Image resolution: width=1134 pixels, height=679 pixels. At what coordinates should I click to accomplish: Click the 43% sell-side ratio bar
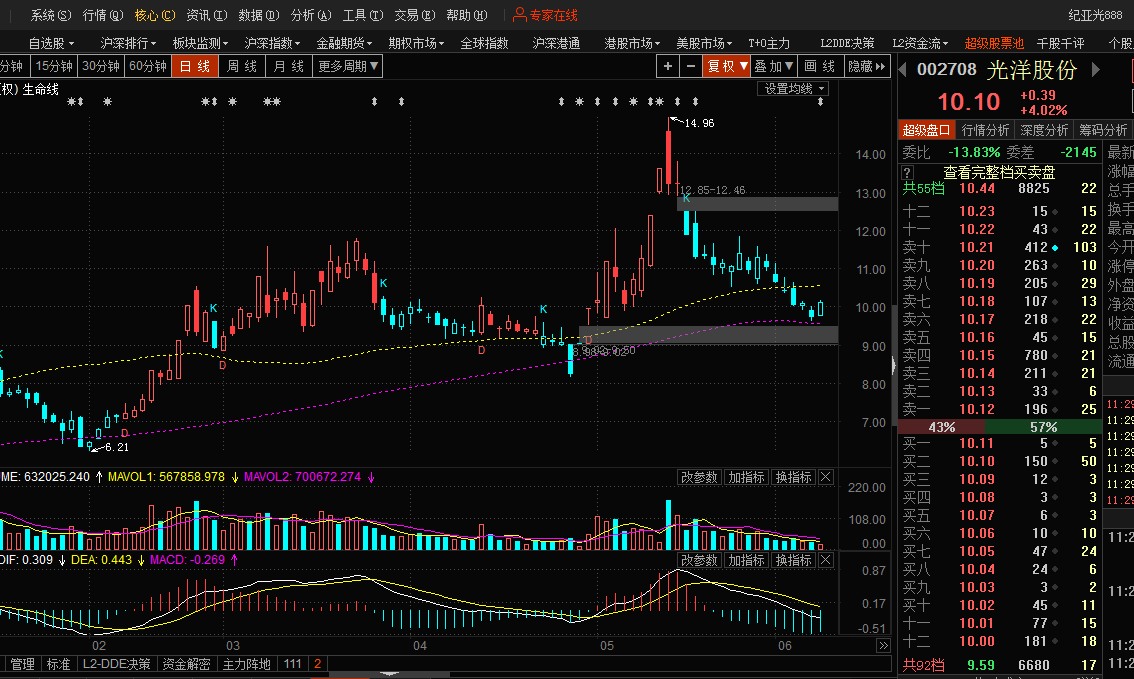[x=941, y=427]
